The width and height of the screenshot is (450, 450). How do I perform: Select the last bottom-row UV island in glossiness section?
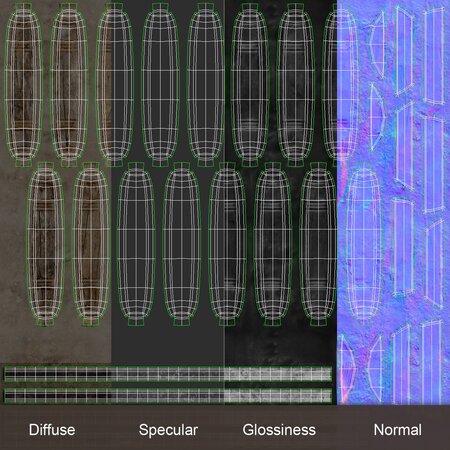[318, 244]
